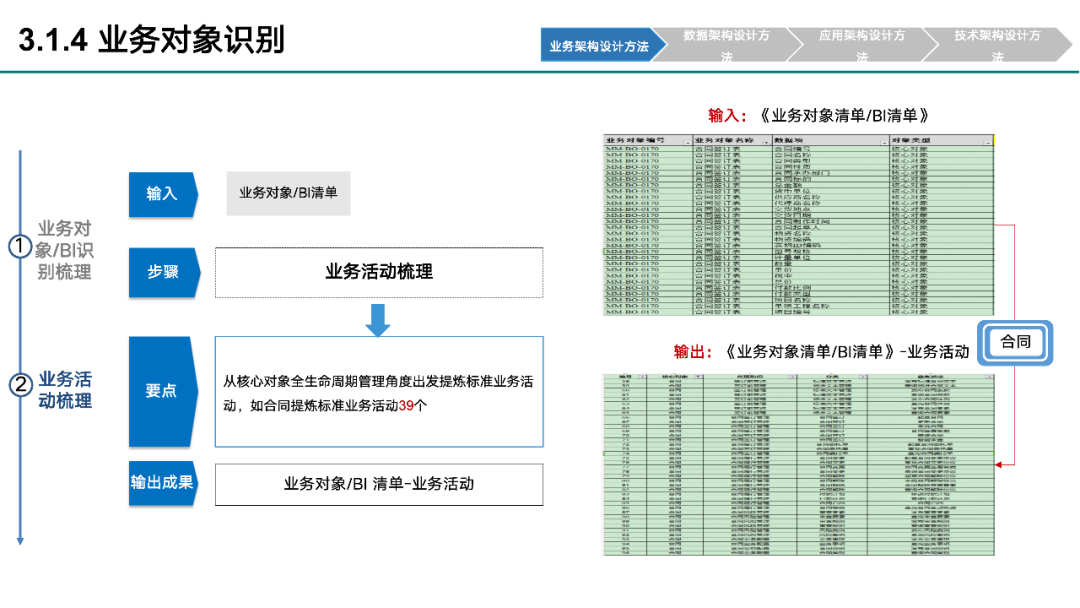Open the 对象类型 column filter dropdown

[988, 142]
